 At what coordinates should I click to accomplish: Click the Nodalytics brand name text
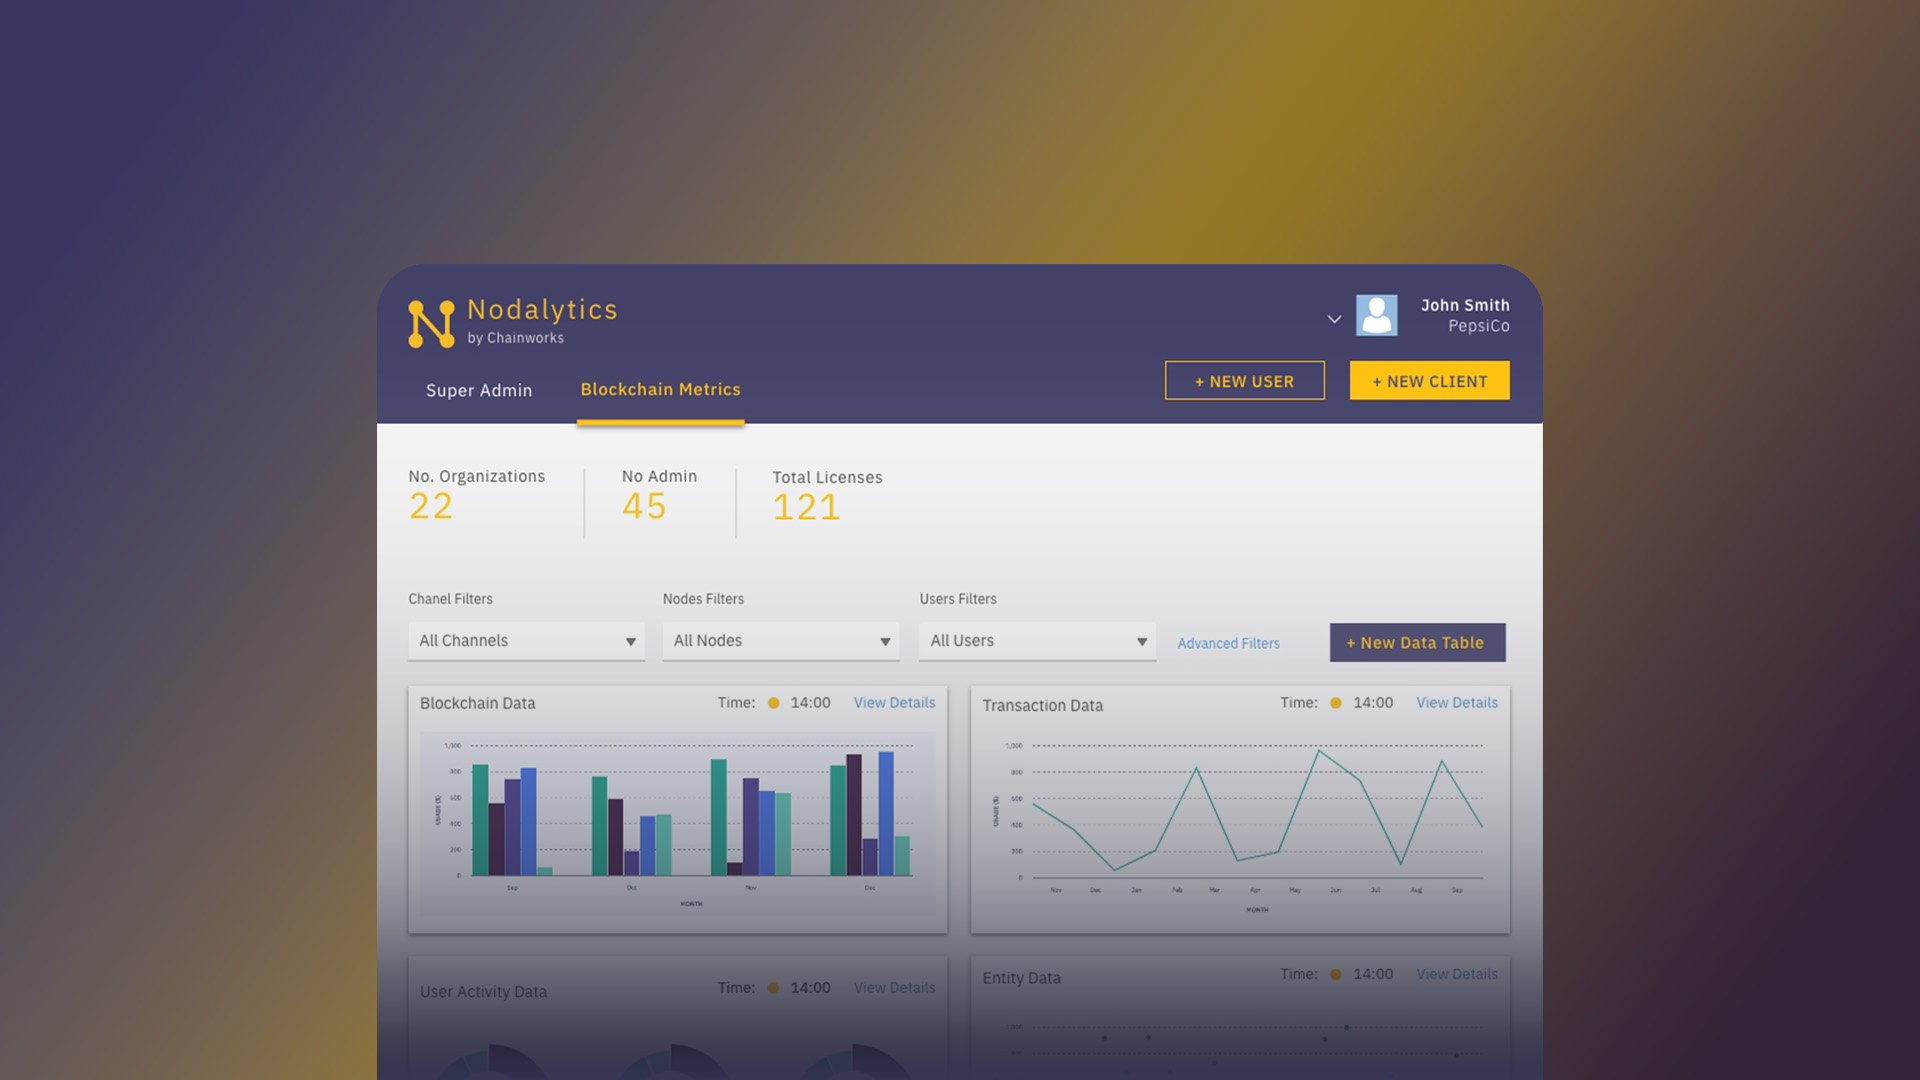(x=543, y=310)
